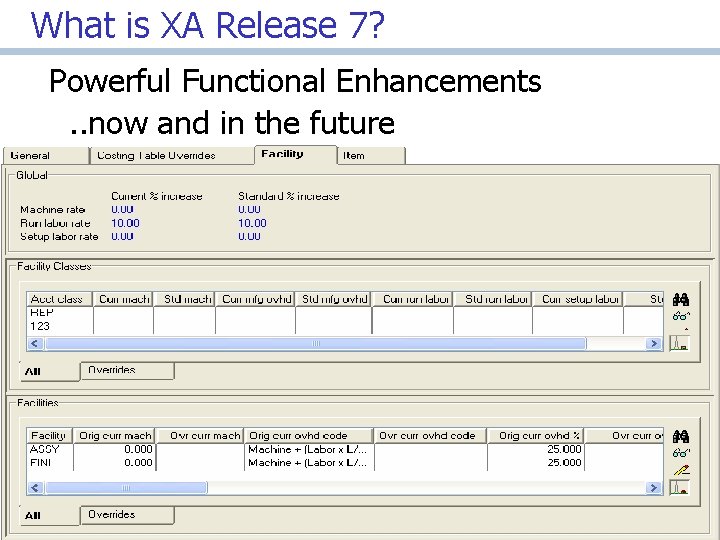720x540 pixels.
Task: Select All tab under Facility Classes
Action: click(x=50, y=371)
